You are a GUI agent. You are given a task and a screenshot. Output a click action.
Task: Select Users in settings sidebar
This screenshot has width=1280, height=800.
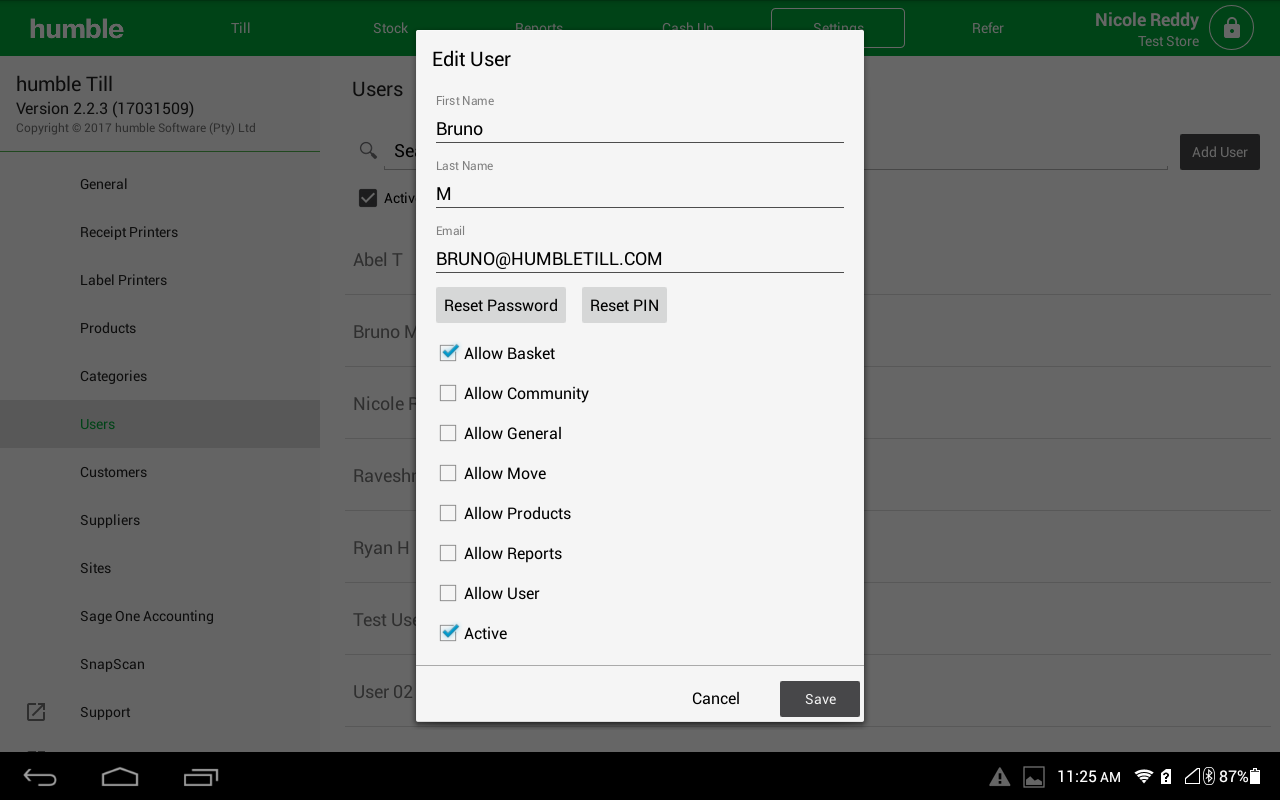click(160, 424)
